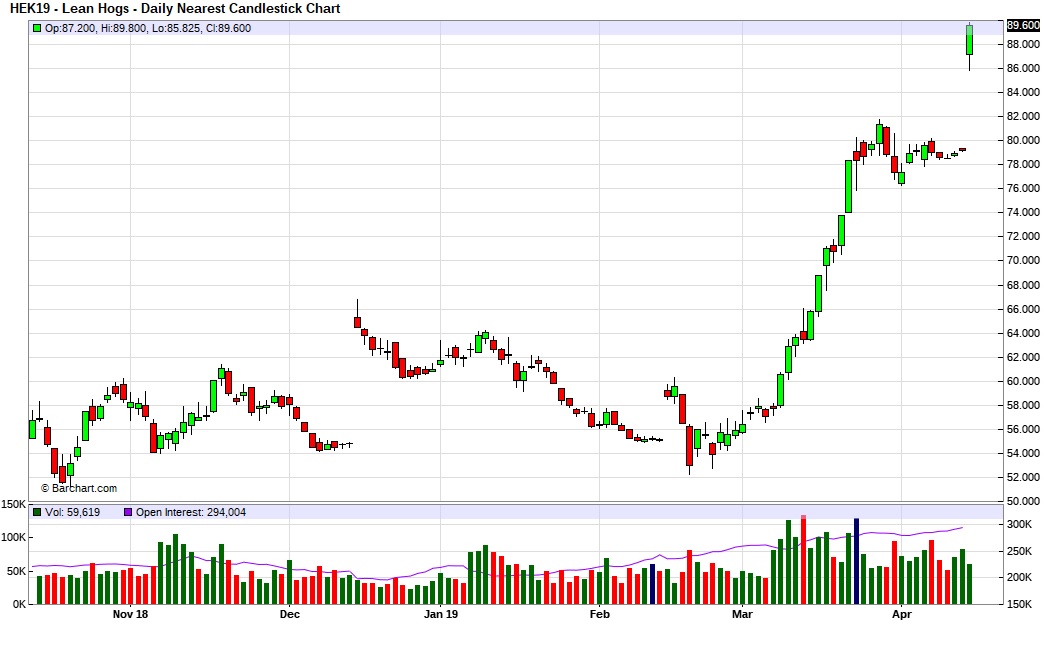1045x645 pixels.
Task: Click the 200K open interest axis label
Action: [1019, 577]
